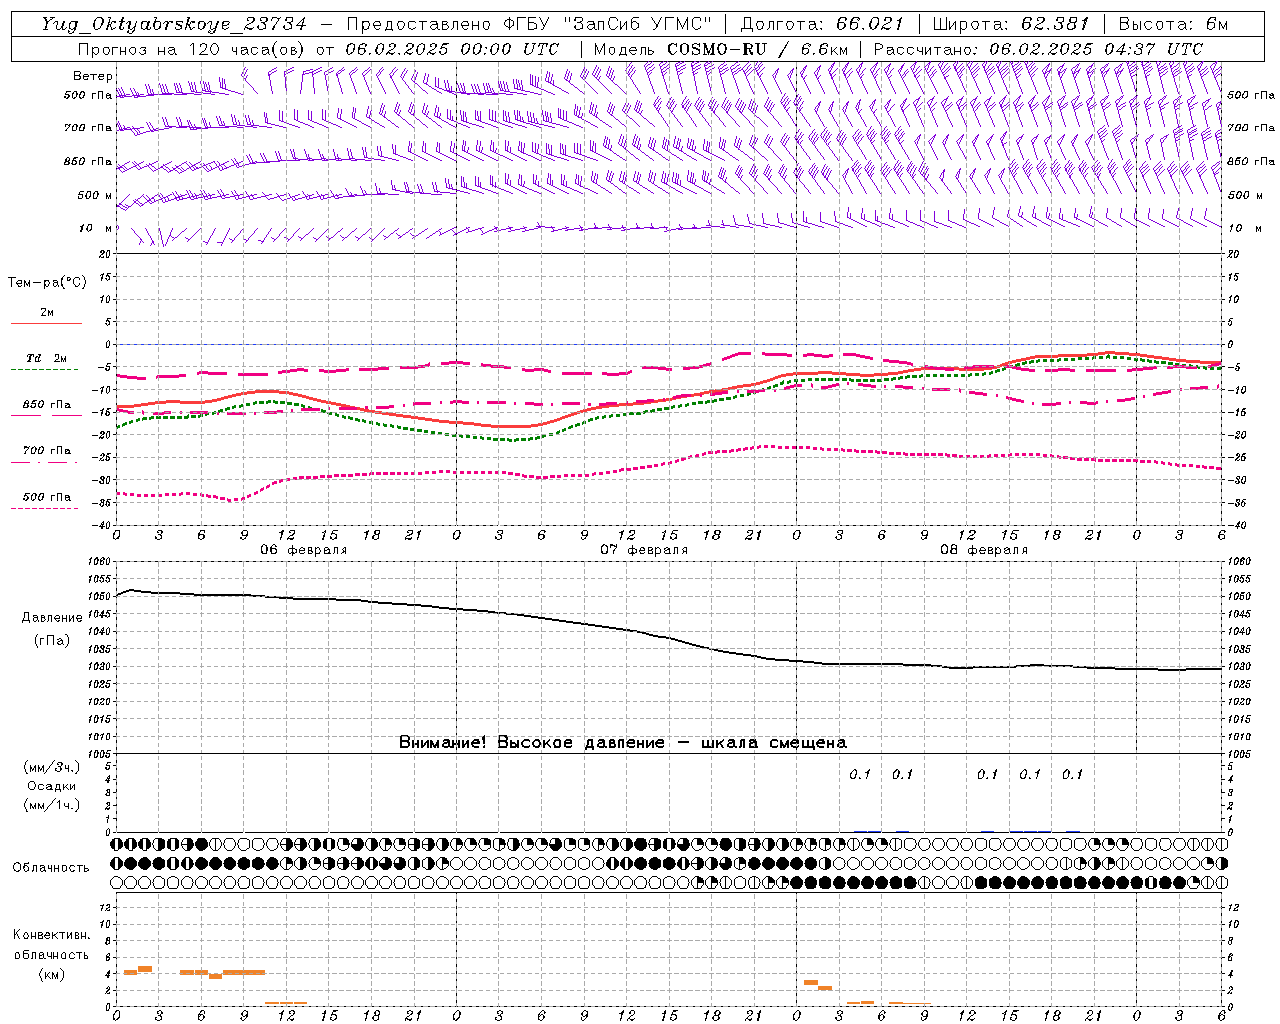Screen dimensions: 1280x1024
Task: Click the (гПа) pressure unit label
Action: pos(52,640)
